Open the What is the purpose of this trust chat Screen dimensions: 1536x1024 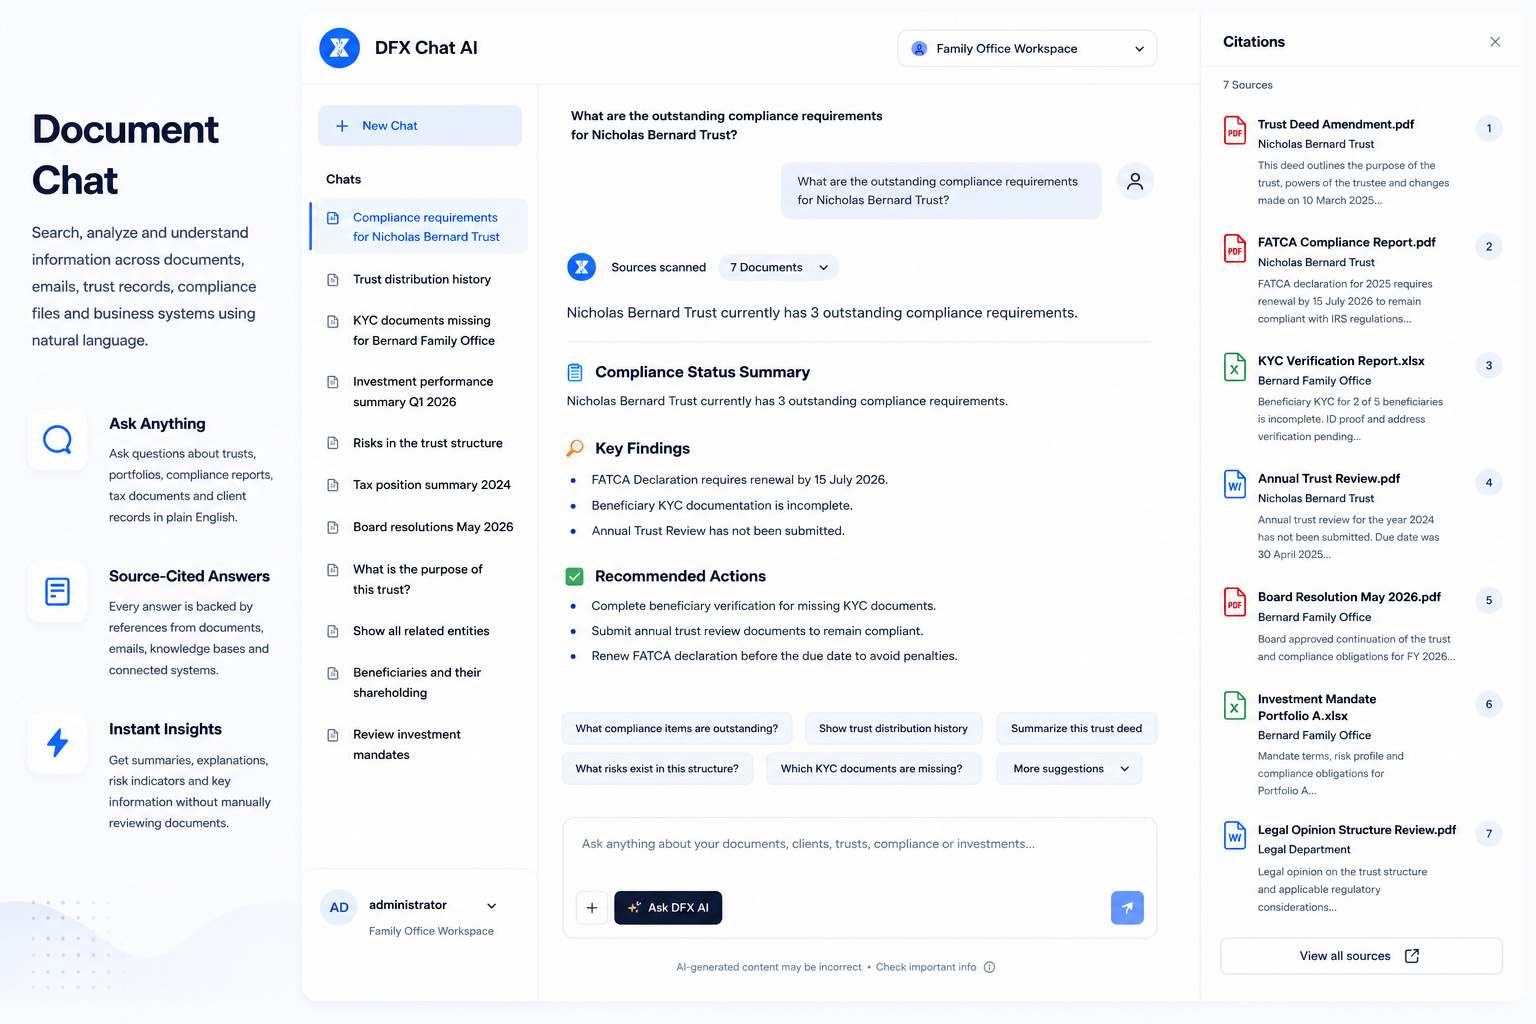click(419, 579)
